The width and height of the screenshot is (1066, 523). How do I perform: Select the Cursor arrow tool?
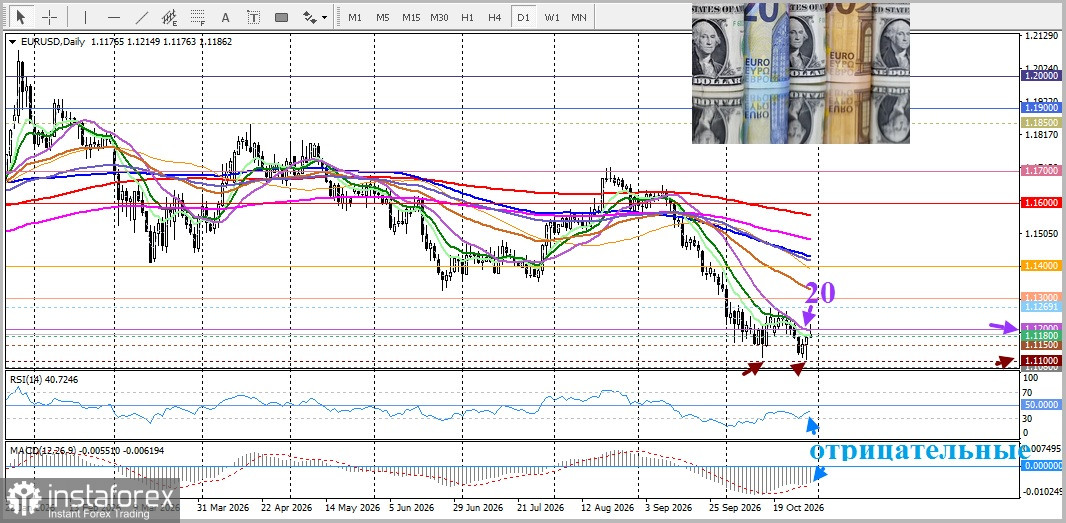(x=22, y=17)
